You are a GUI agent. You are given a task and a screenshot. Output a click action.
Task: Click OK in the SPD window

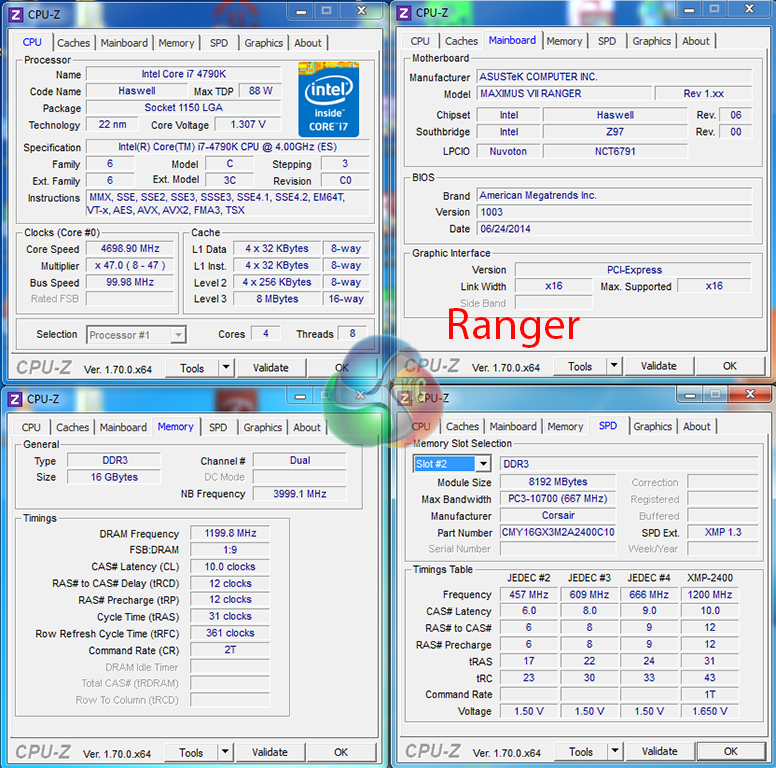coord(730,751)
